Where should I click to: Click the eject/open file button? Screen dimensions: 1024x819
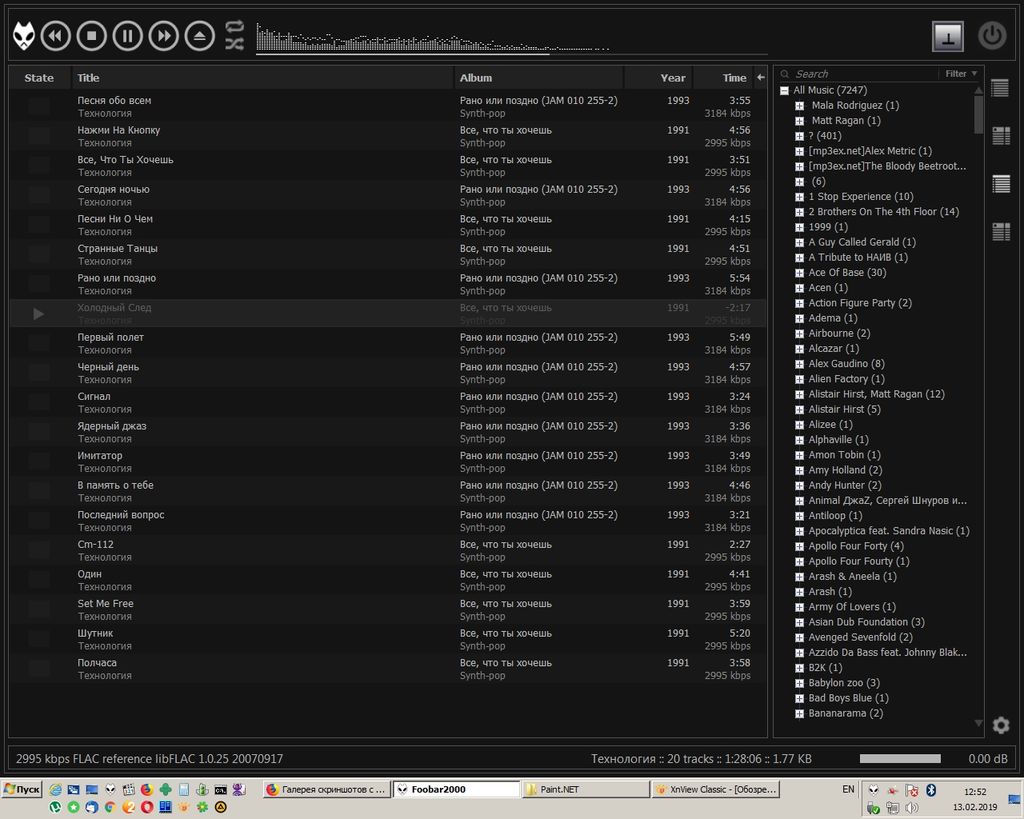[x=200, y=37]
